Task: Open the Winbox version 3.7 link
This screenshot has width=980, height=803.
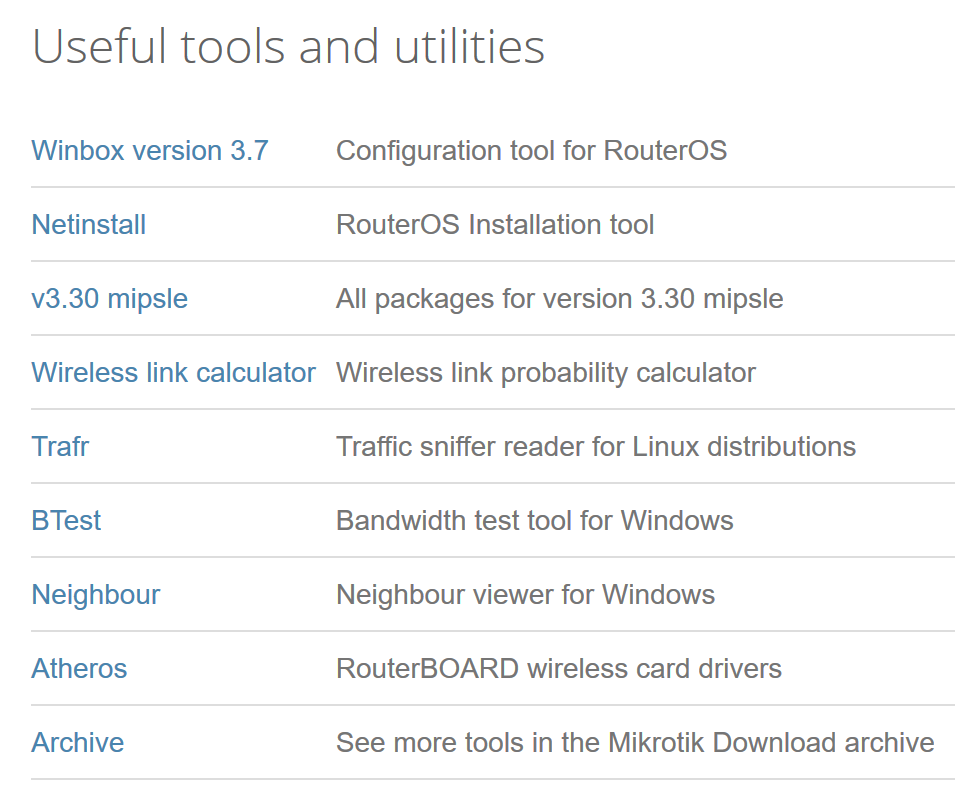Action: [x=150, y=151]
